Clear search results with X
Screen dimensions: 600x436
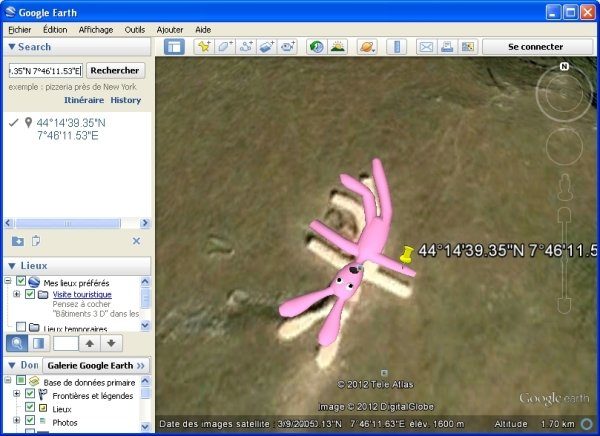click(136, 241)
